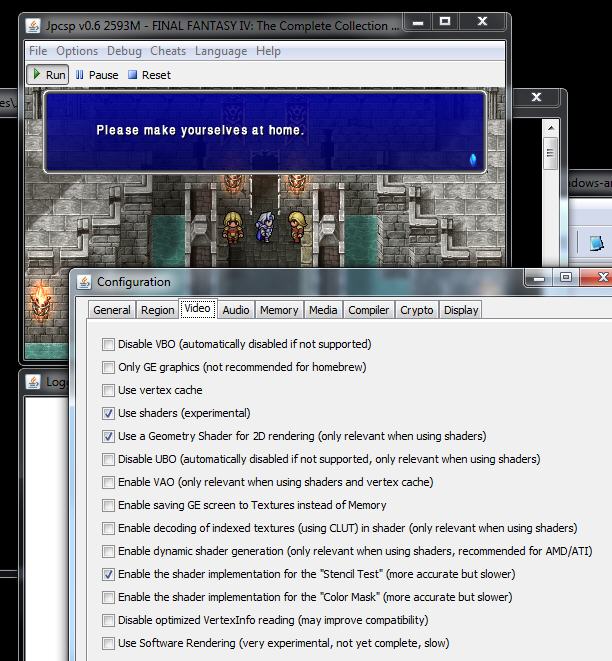Uncheck Use shaders (experimental)

point(108,413)
